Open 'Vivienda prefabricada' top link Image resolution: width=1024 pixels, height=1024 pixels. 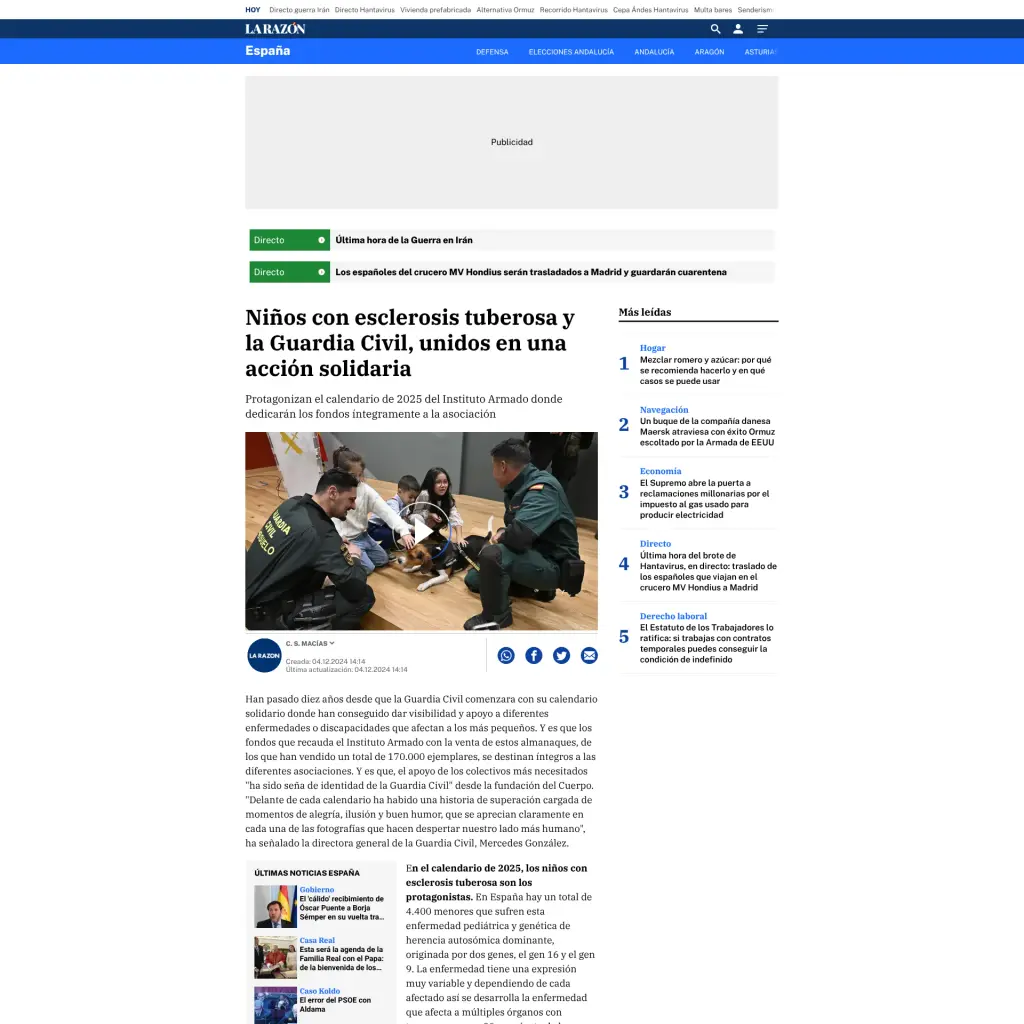pyautogui.click(x=436, y=10)
